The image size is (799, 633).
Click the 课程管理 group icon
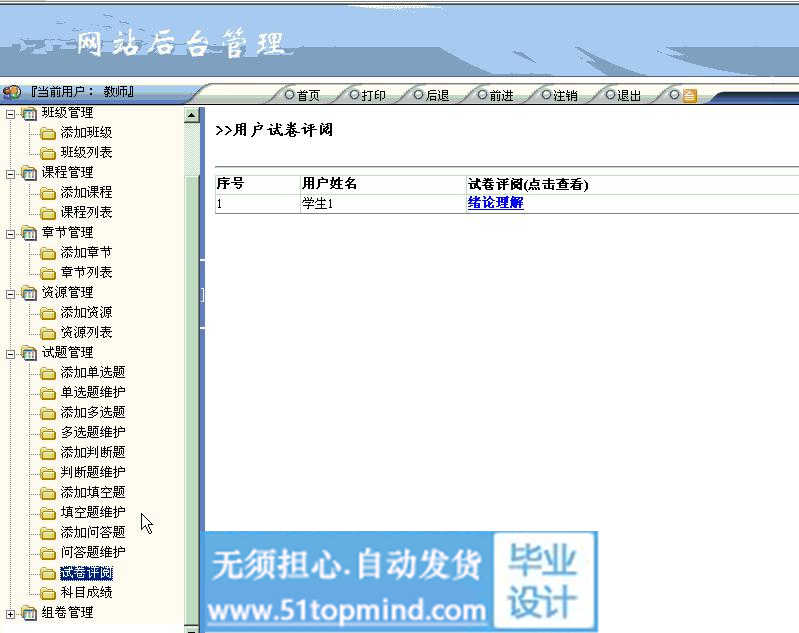click(x=29, y=174)
